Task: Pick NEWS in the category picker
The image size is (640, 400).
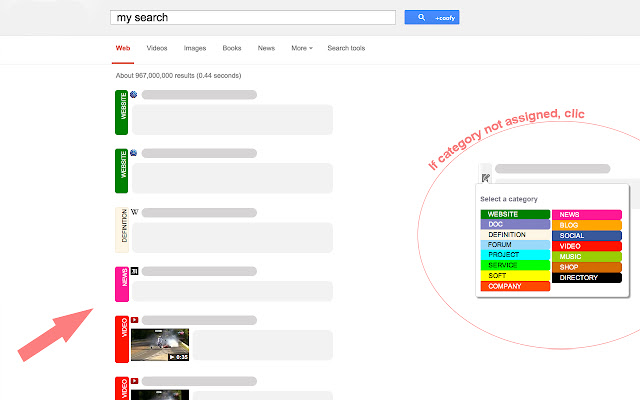Action: (587, 215)
